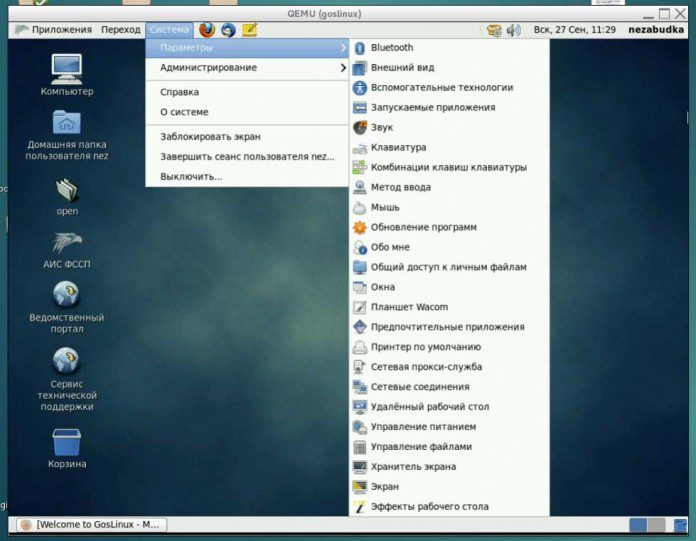Switch to the first workspace in the workspace switcher
The height and width of the screenshot is (541, 696).
tap(638, 525)
